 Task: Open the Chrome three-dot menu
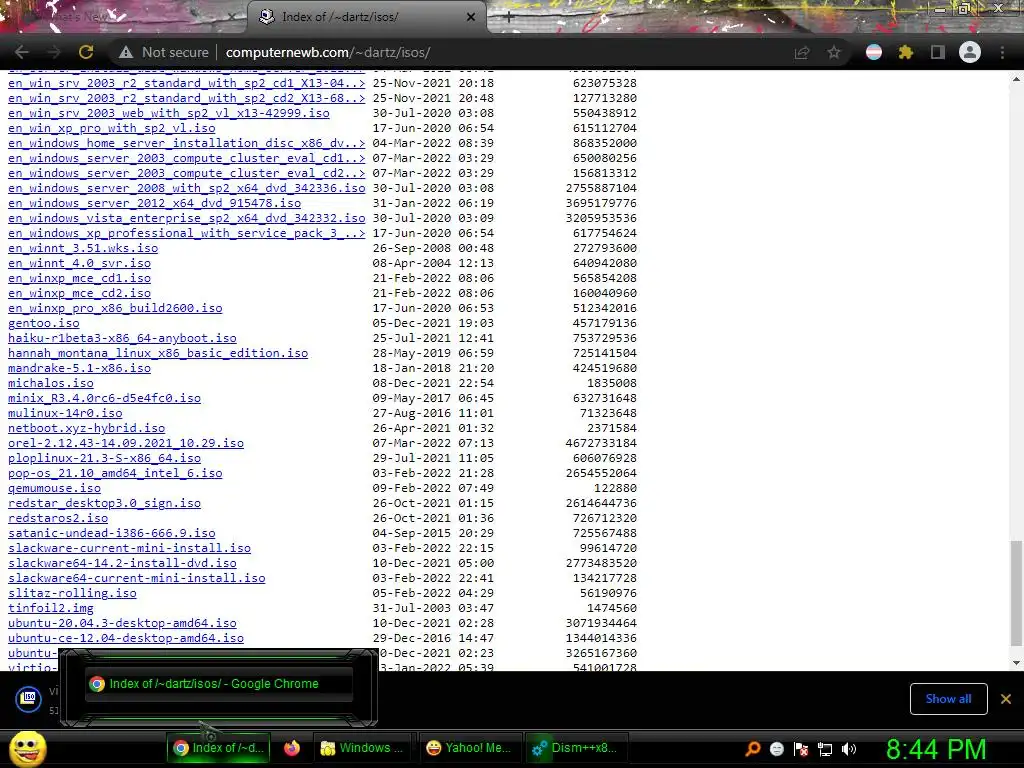tap(1002, 52)
